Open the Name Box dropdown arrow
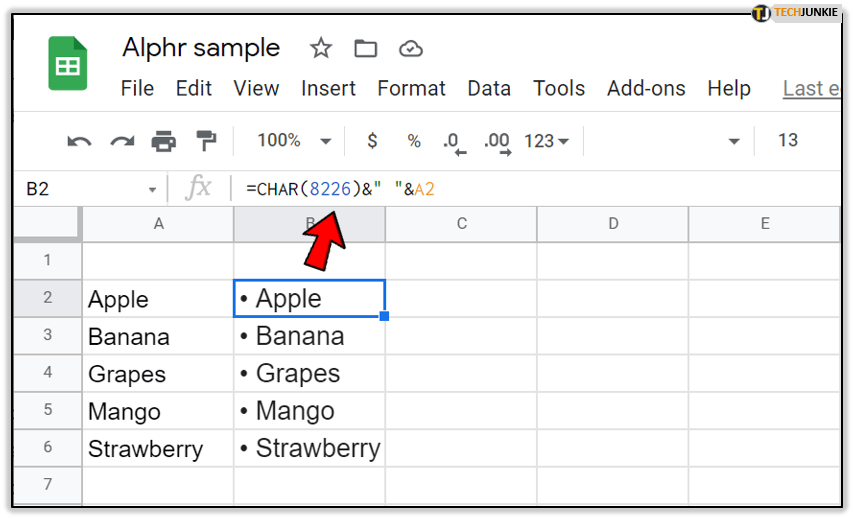 (152, 189)
